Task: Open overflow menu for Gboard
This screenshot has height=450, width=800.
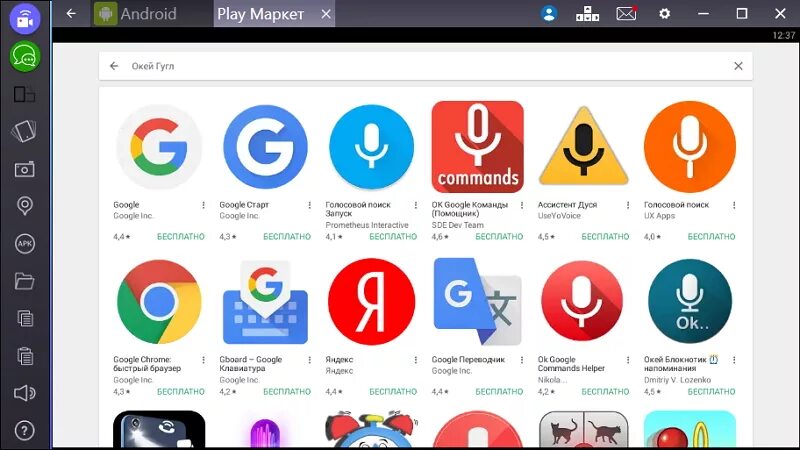Action: (x=310, y=360)
